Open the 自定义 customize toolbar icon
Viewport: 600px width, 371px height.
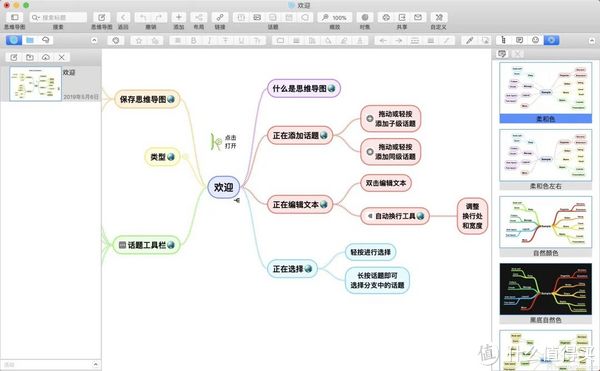pos(439,17)
